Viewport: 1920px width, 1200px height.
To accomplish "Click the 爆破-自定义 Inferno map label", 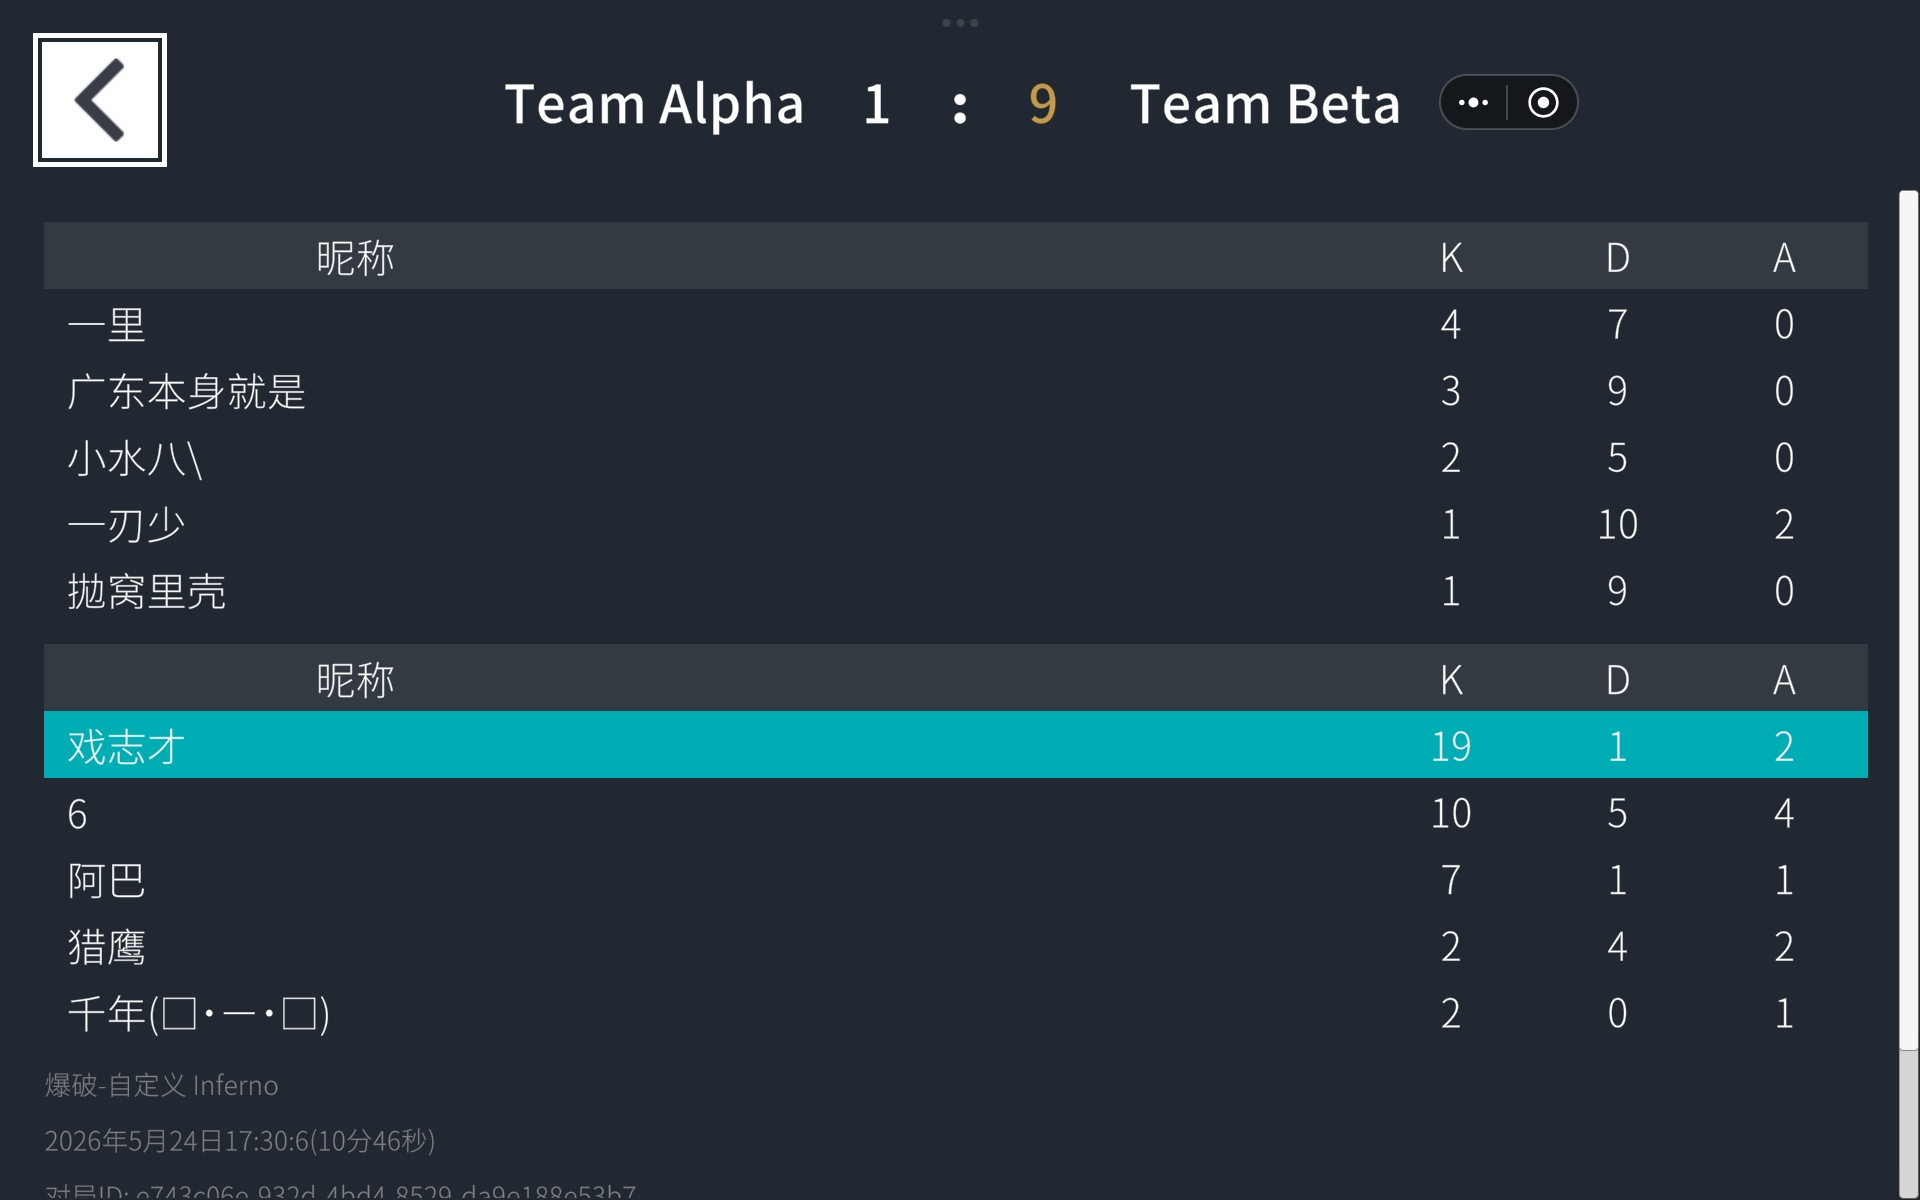I will pyautogui.click(x=161, y=1085).
